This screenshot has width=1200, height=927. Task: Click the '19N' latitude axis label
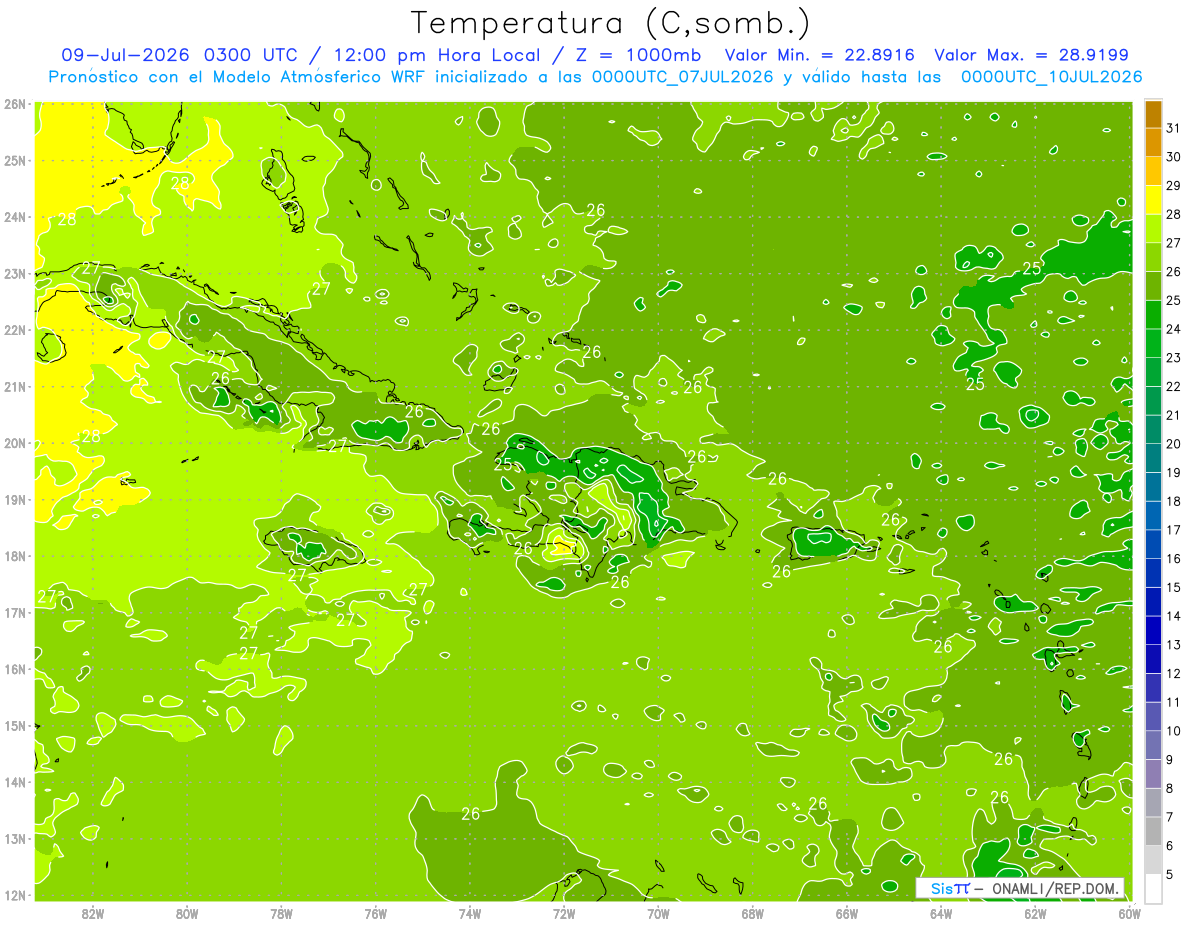(15, 499)
